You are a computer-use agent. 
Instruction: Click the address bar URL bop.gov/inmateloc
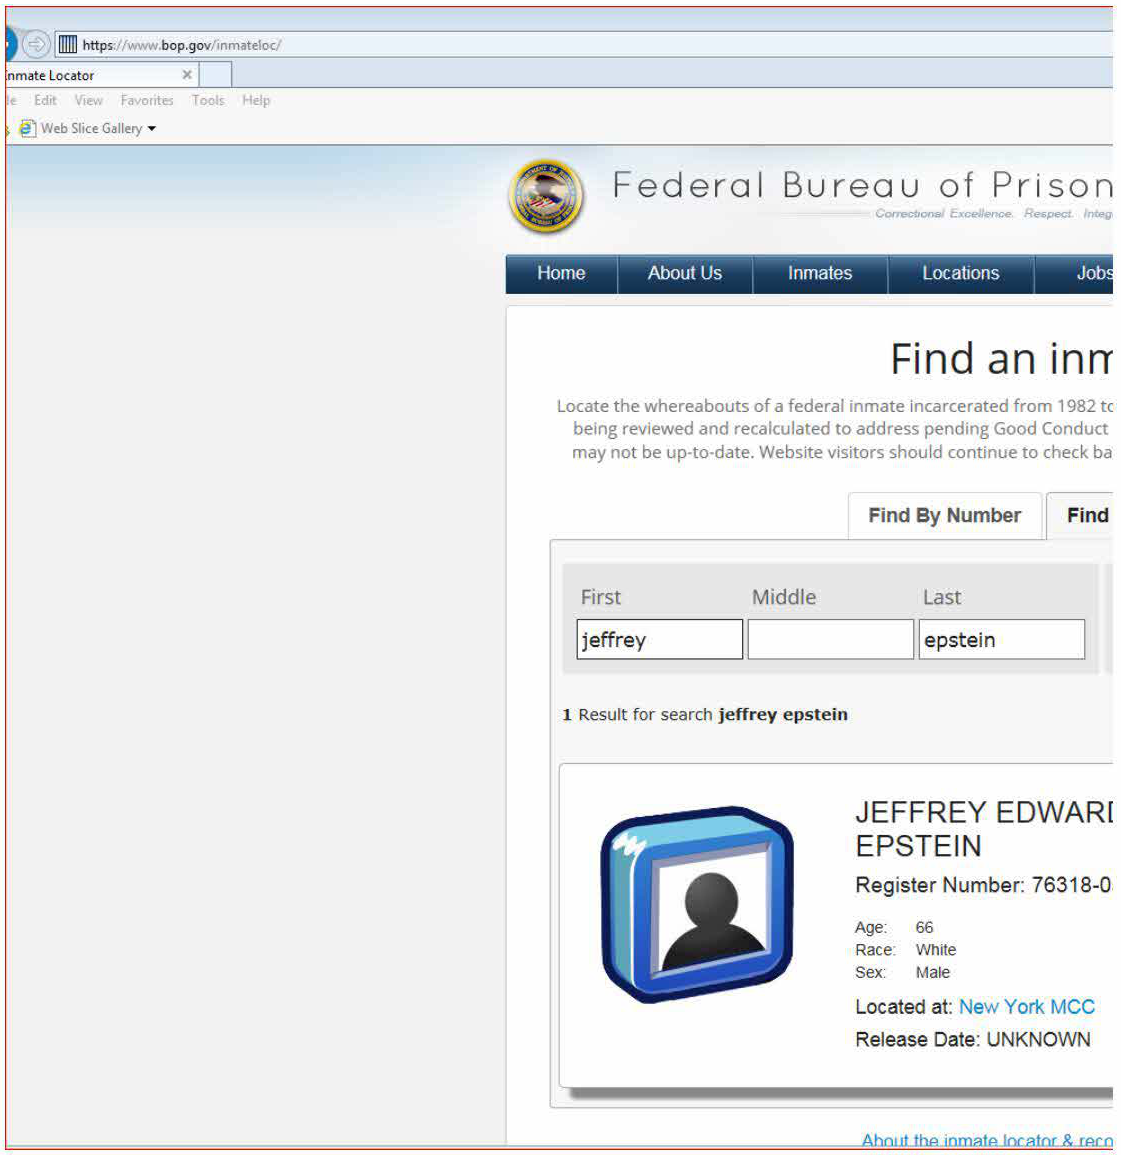pyautogui.click(x=182, y=45)
